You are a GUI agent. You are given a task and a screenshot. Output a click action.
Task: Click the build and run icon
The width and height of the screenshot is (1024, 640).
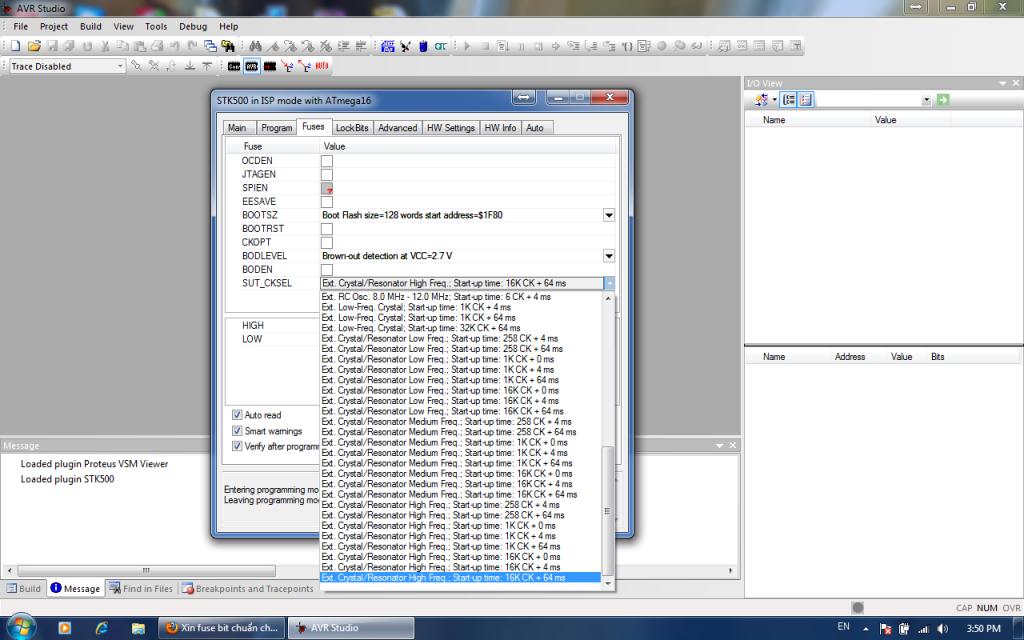coord(406,46)
